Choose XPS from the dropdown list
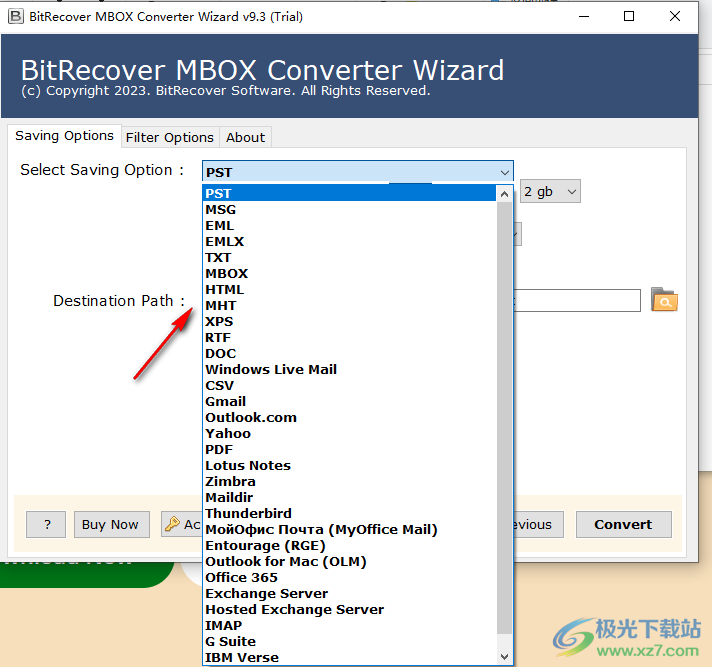This screenshot has height=667, width=712. pyautogui.click(x=349, y=321)
